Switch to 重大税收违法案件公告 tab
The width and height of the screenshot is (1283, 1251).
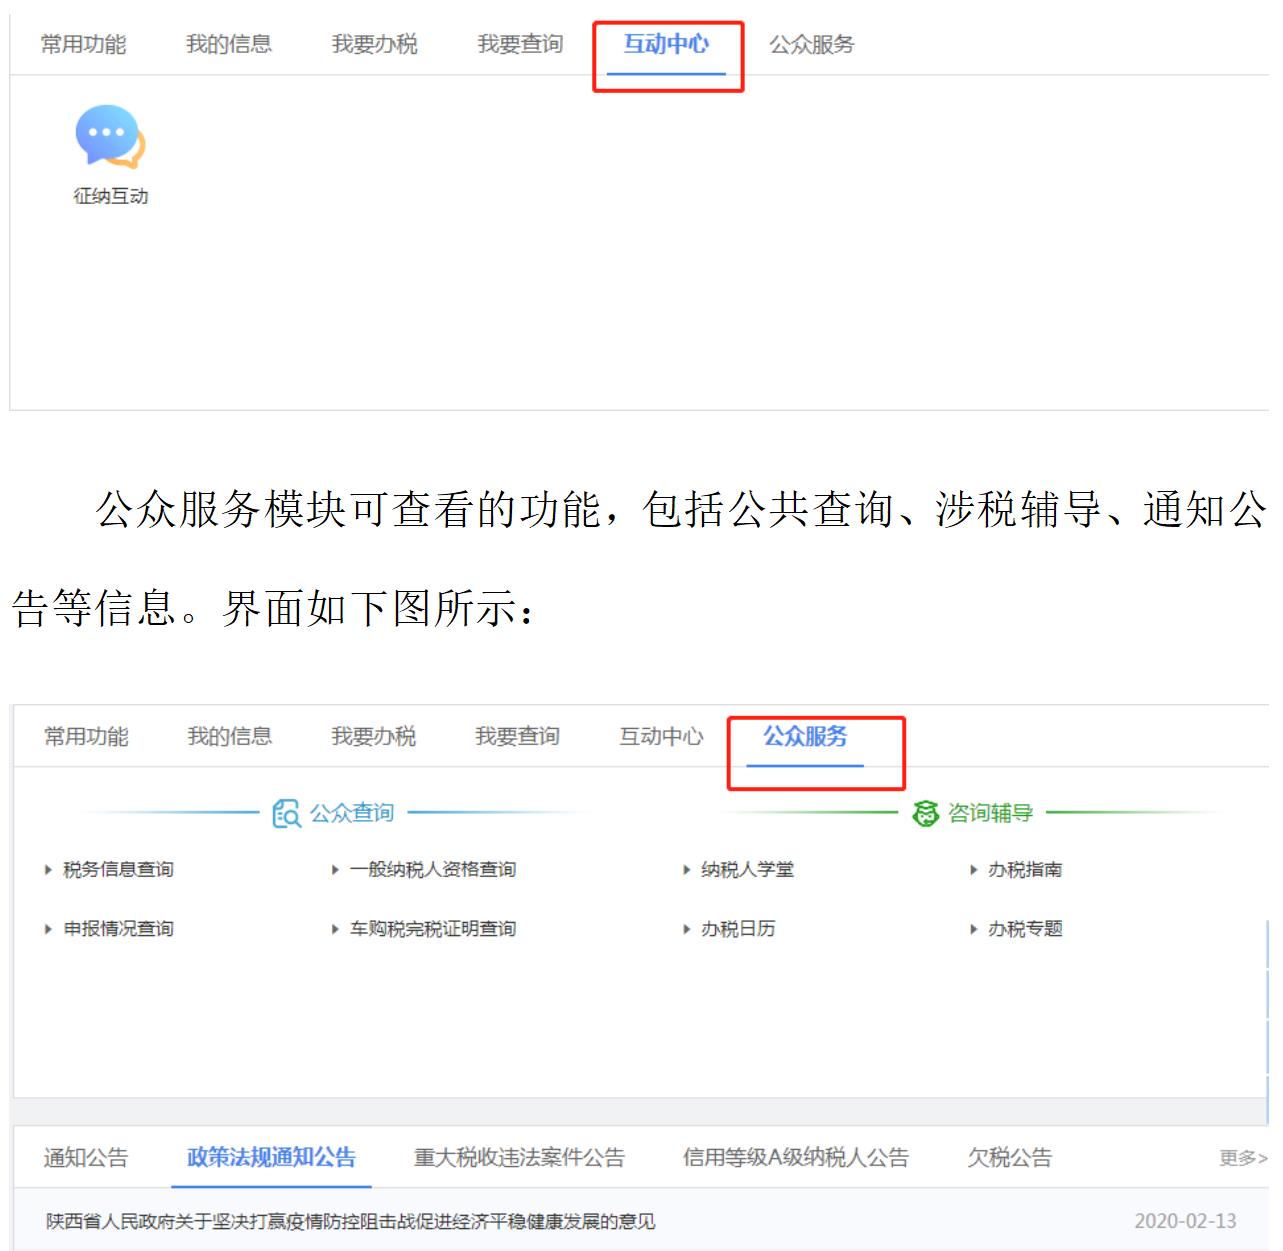click(x=519, y=1158)
